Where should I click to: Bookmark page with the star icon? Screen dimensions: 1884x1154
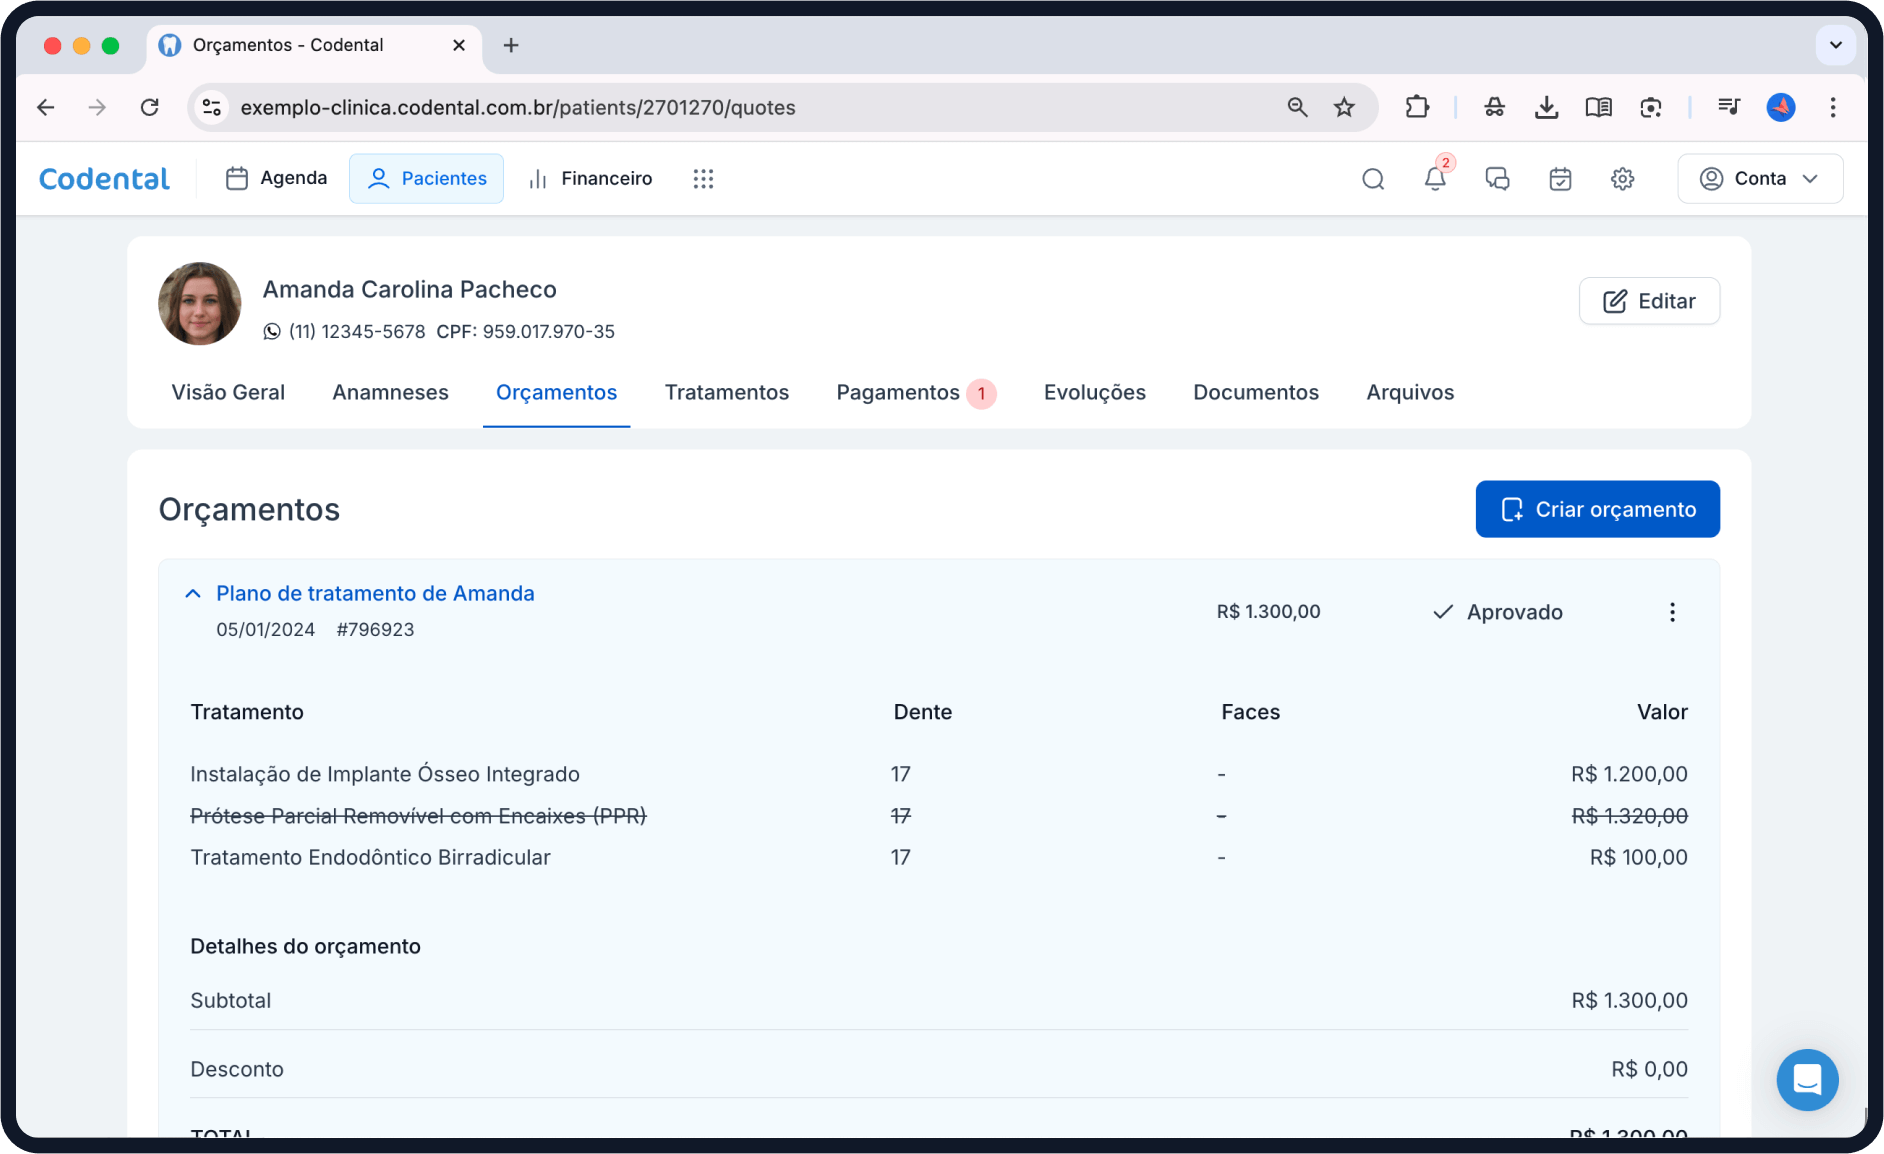1344,107
